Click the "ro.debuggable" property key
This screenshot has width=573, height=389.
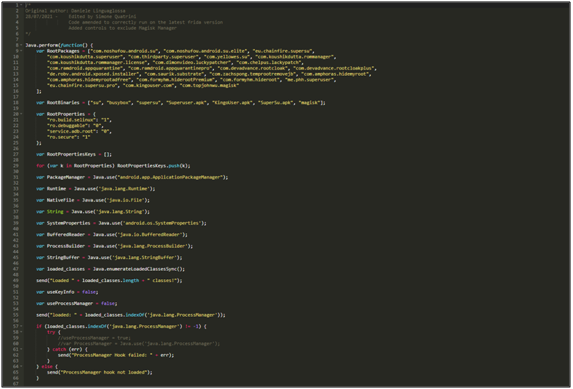pyautogui.click(x=67, y=126)
